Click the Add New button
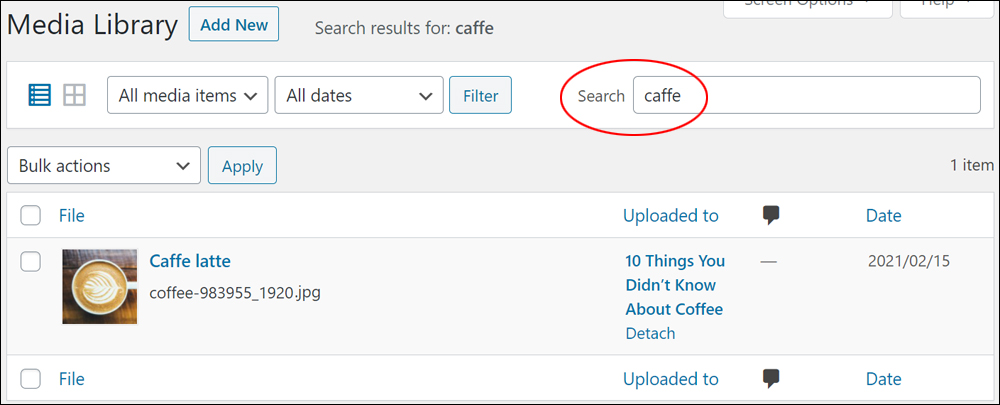 pos(234,24)
